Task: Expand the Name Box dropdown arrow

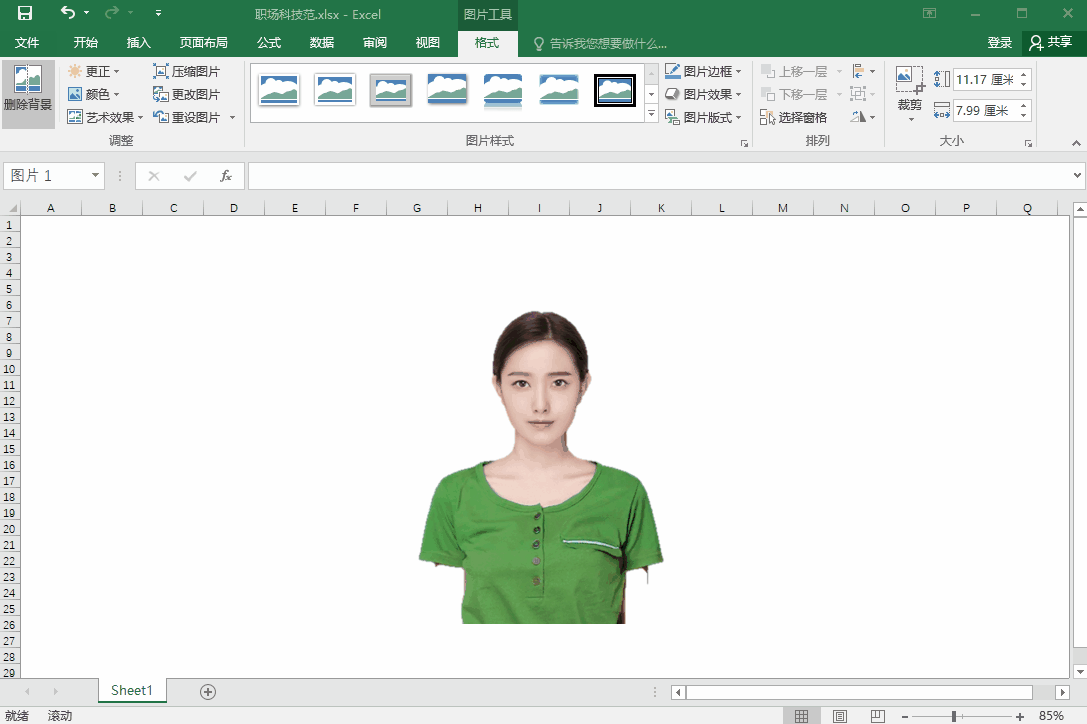Action: pyautogui.click(x=96, y=176)
